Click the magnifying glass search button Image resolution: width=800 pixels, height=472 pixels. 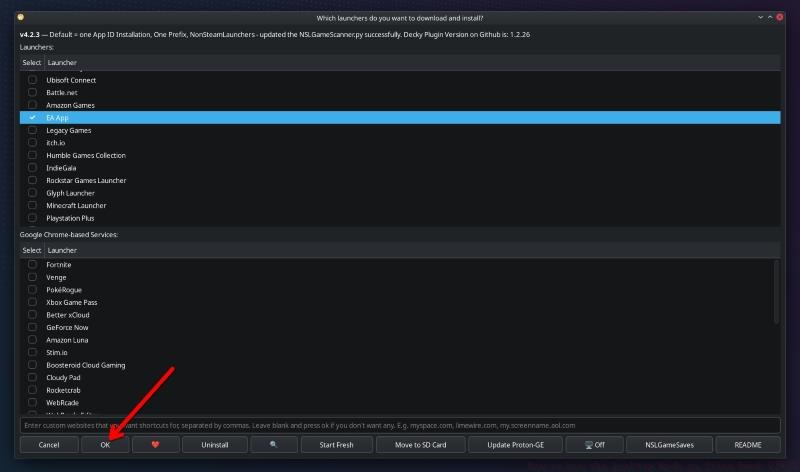[274, 444]
